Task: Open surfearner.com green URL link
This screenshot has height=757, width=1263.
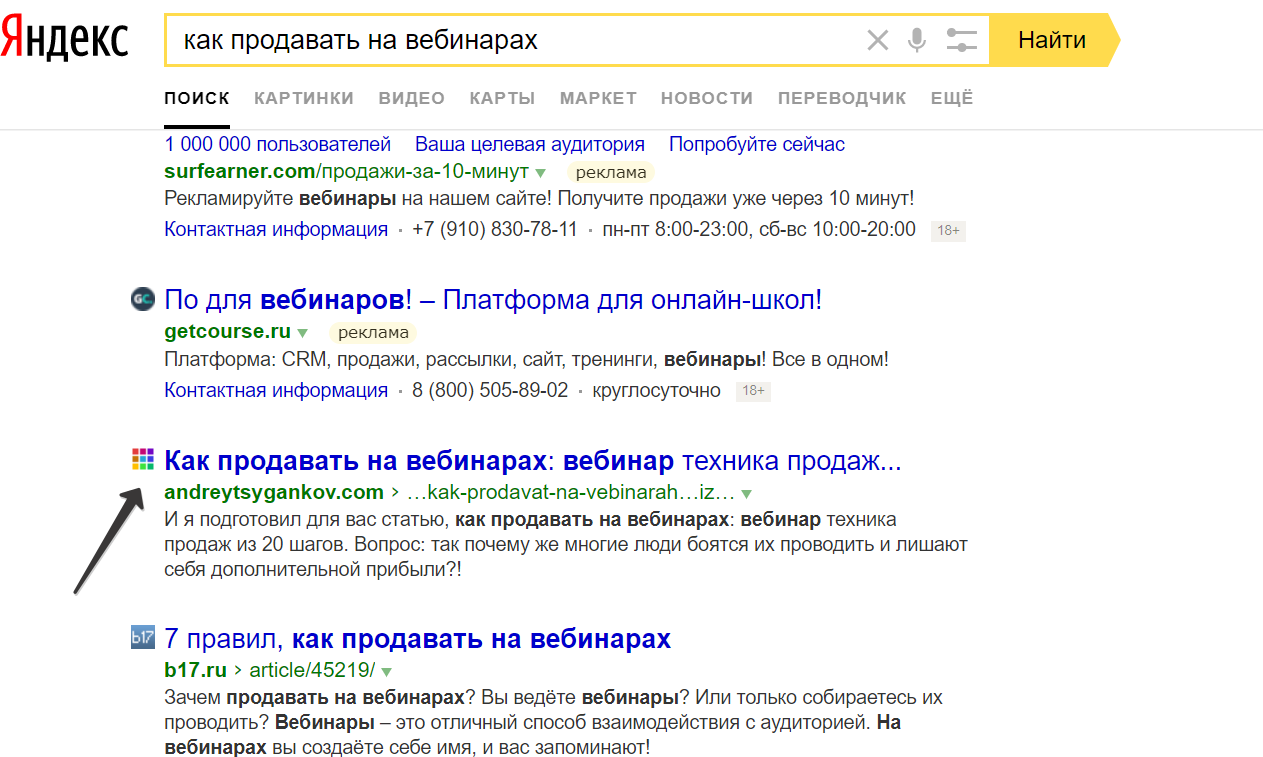Action: point(347,172)
